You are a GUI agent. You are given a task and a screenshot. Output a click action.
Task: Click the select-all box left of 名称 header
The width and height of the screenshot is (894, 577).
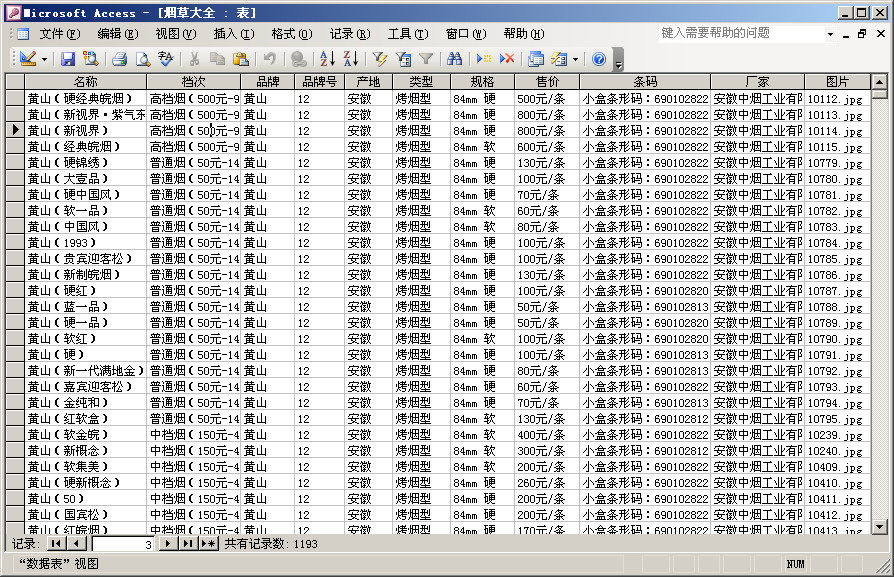pyautogui.click(x=15, y=82)
